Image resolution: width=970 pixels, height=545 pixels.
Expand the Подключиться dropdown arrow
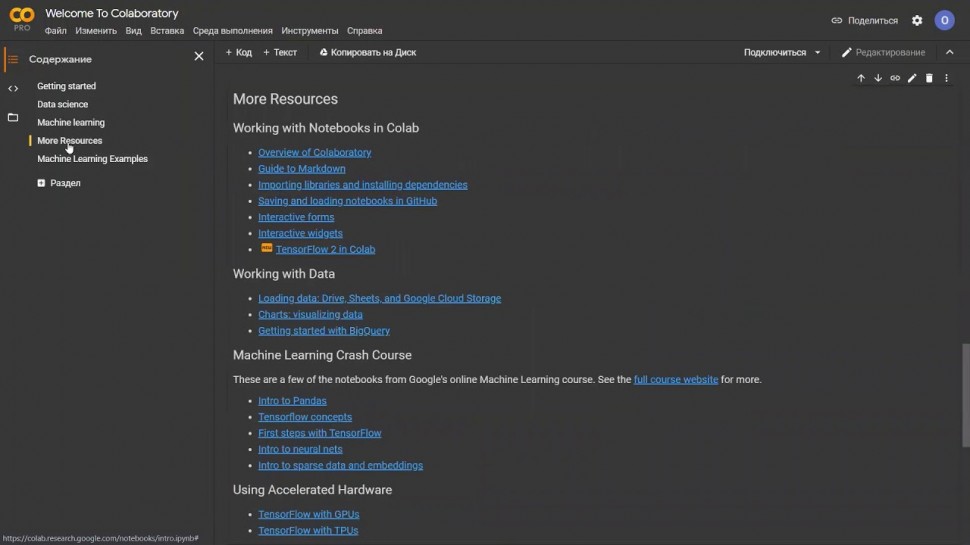pyautogui.click(x=817, y=52)
